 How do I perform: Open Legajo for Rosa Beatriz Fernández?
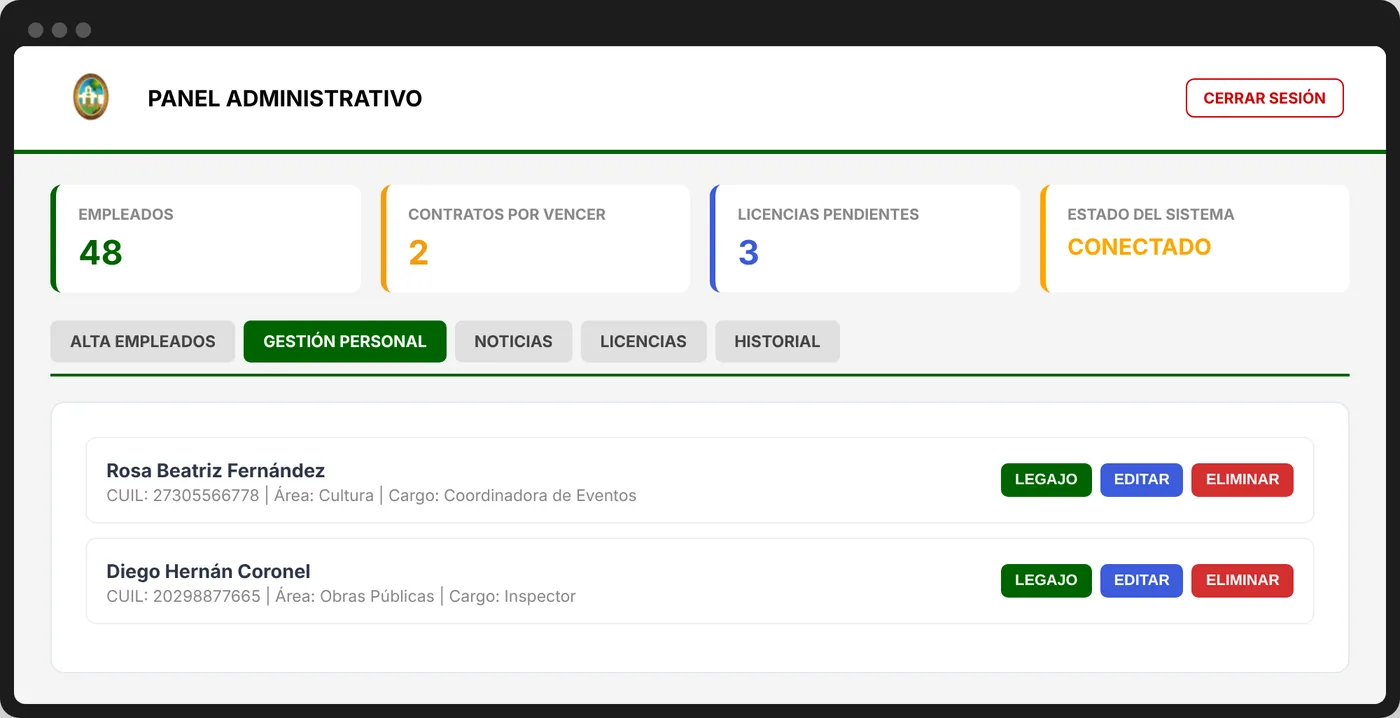point(1046,479)
